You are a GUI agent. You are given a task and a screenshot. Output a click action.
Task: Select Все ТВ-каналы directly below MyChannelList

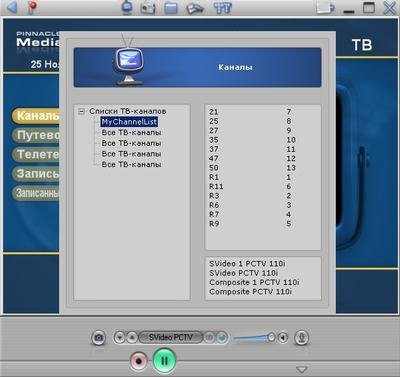131,133
